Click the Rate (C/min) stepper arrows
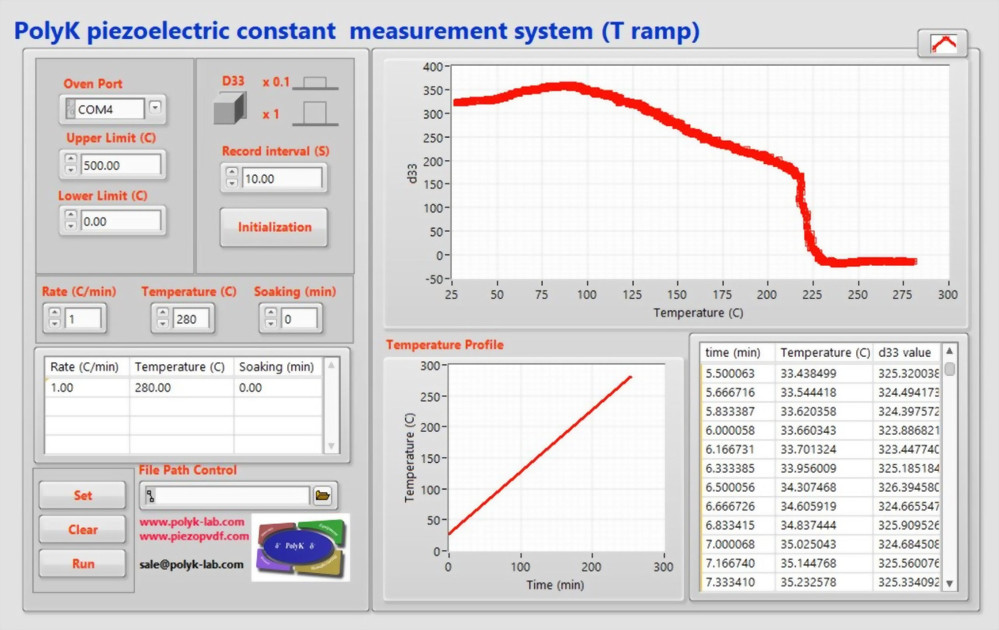999x630 pixels. 55,319
